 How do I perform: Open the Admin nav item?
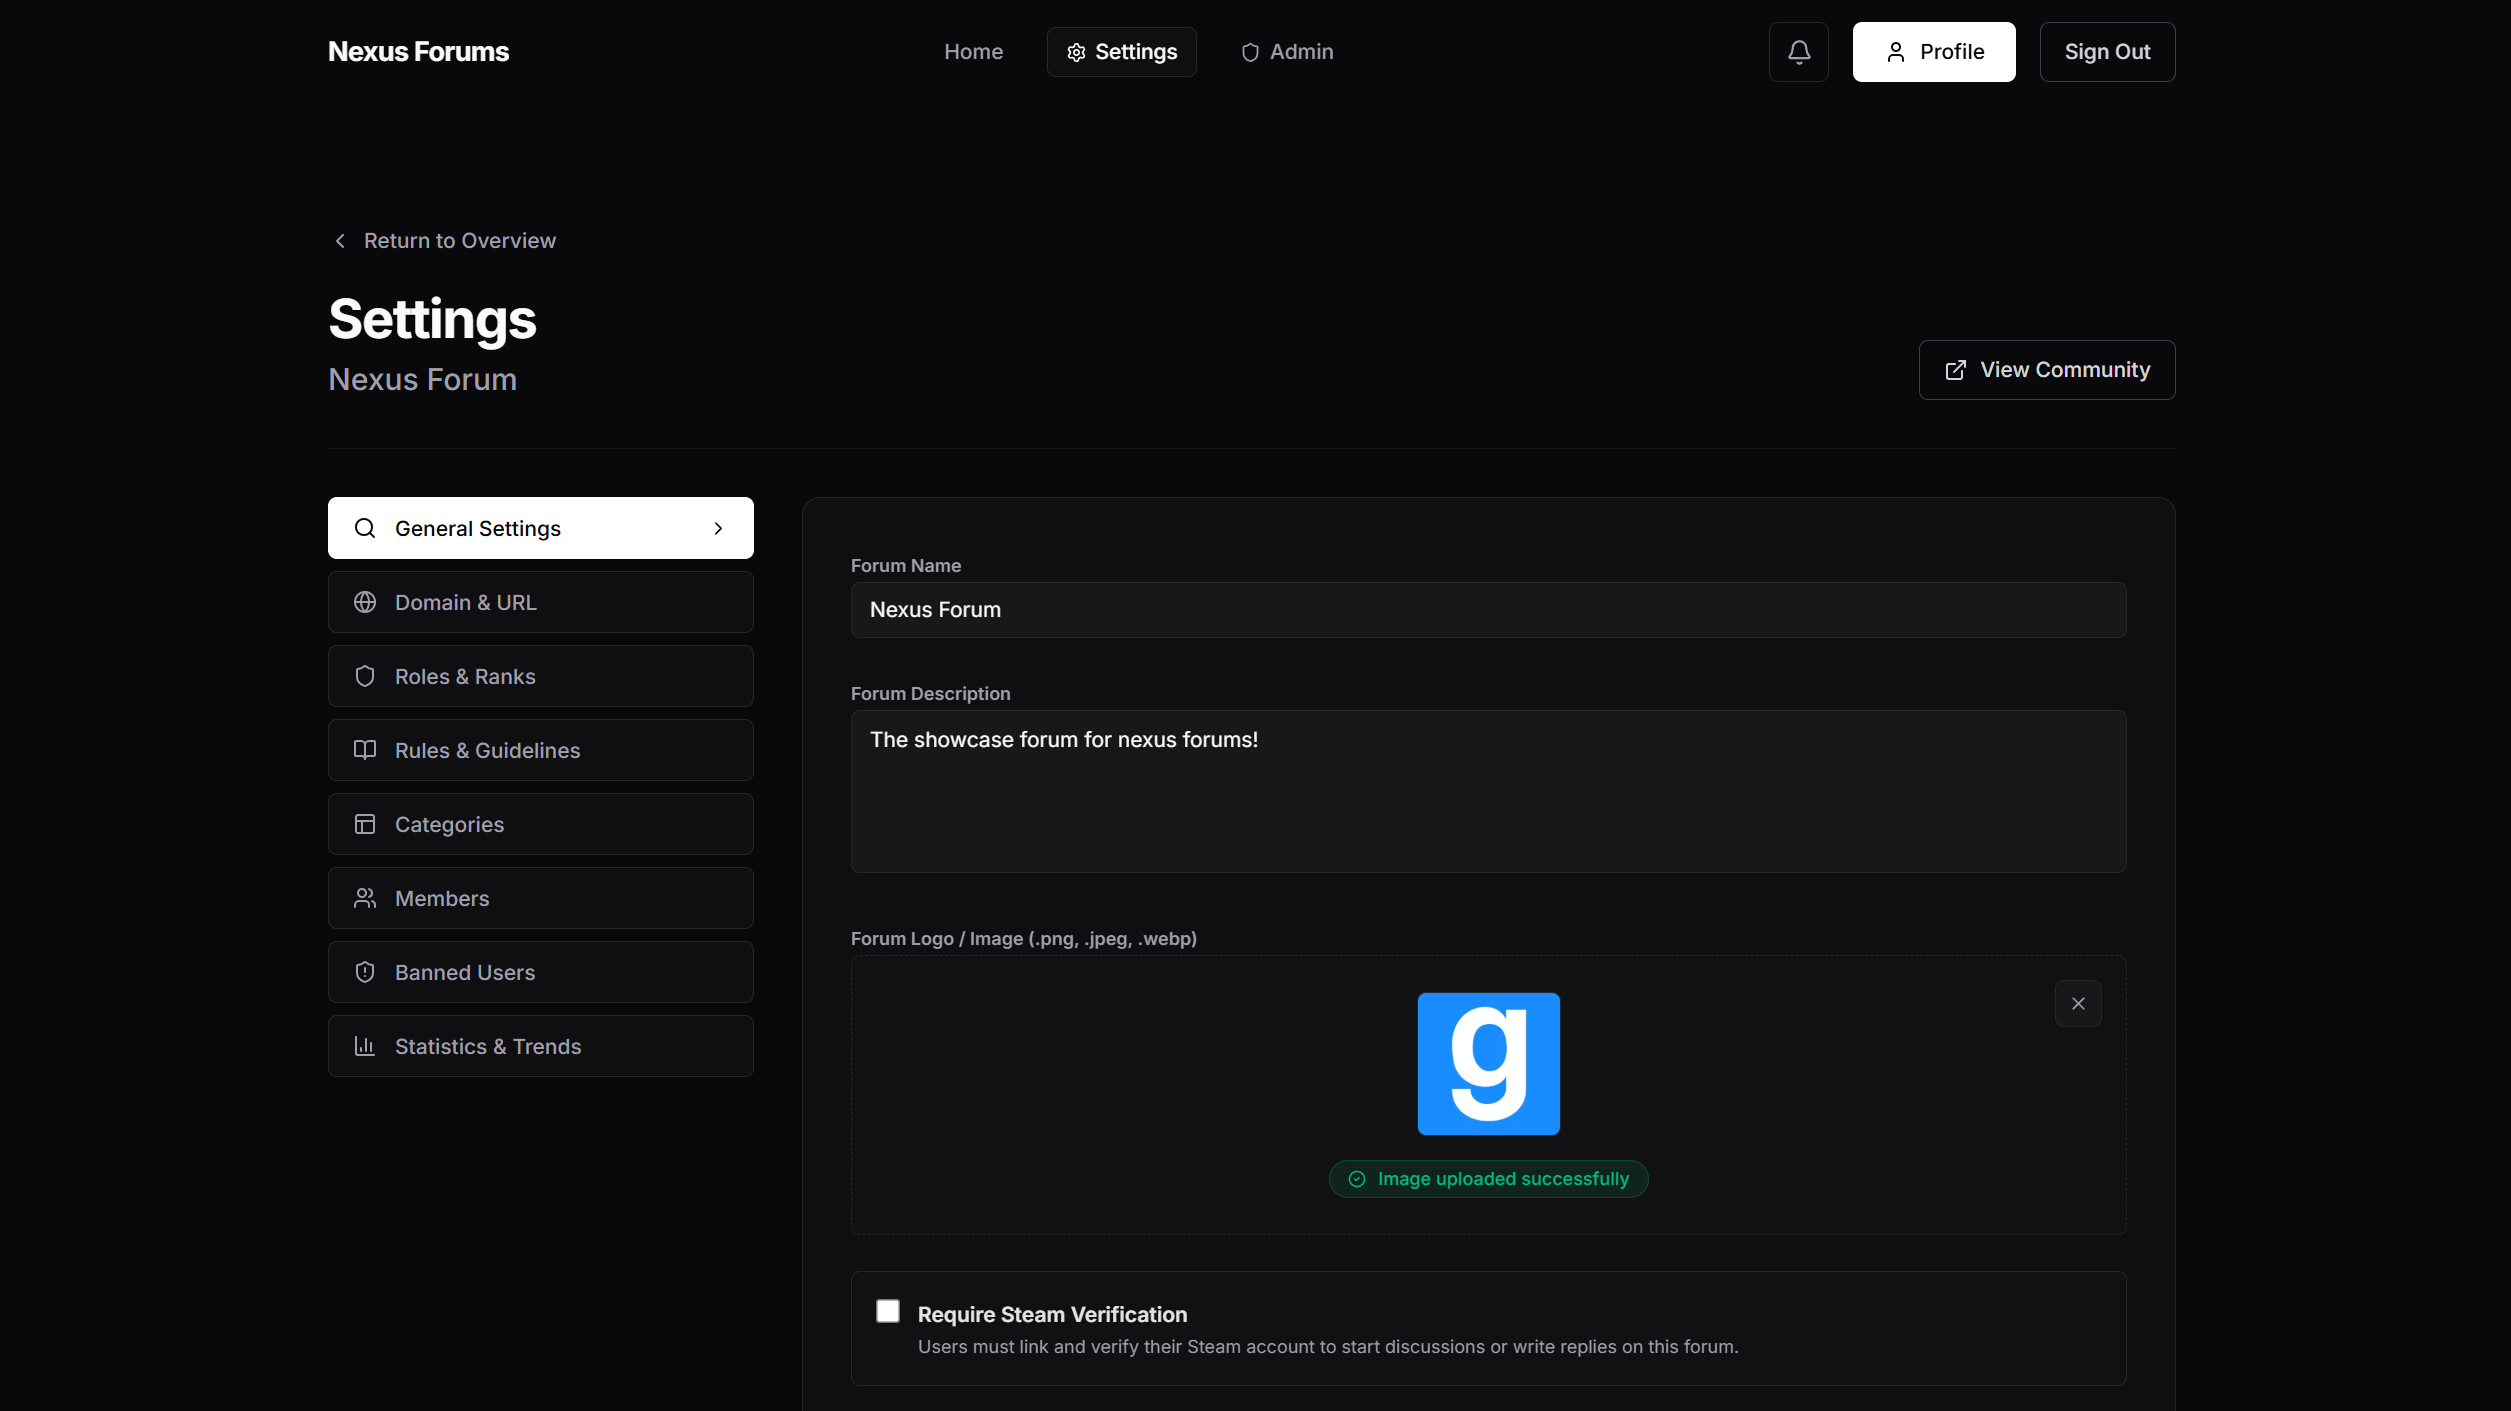(x=1286, y=52)
